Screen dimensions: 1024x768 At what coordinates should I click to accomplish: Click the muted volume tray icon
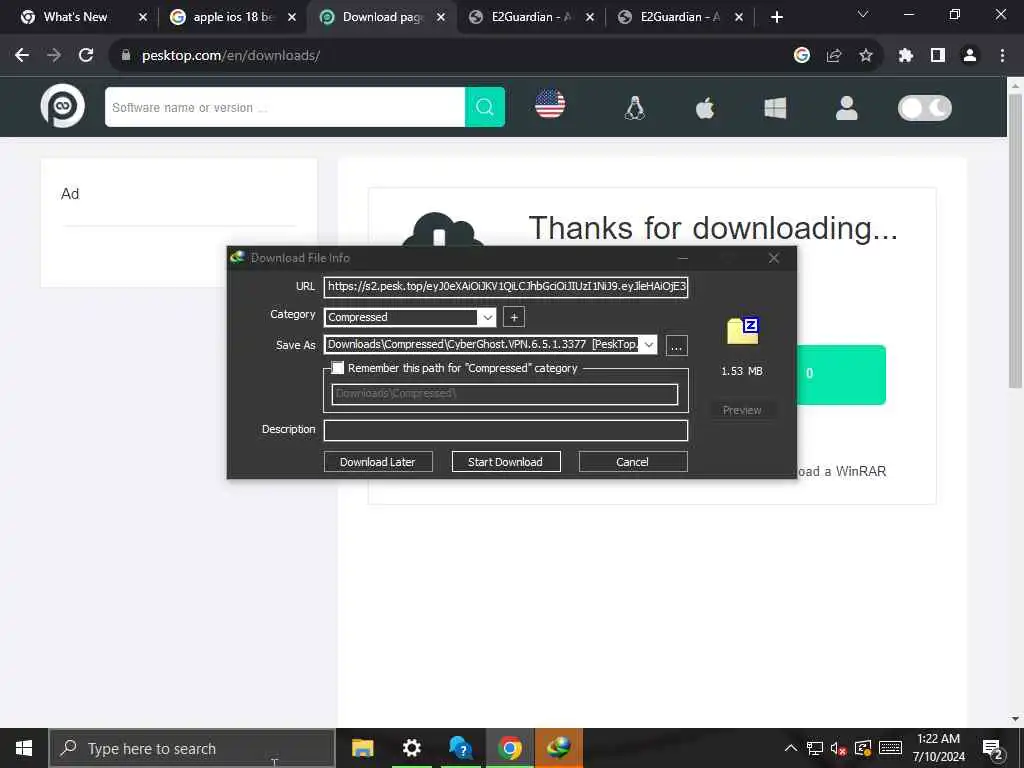[839, 748]
